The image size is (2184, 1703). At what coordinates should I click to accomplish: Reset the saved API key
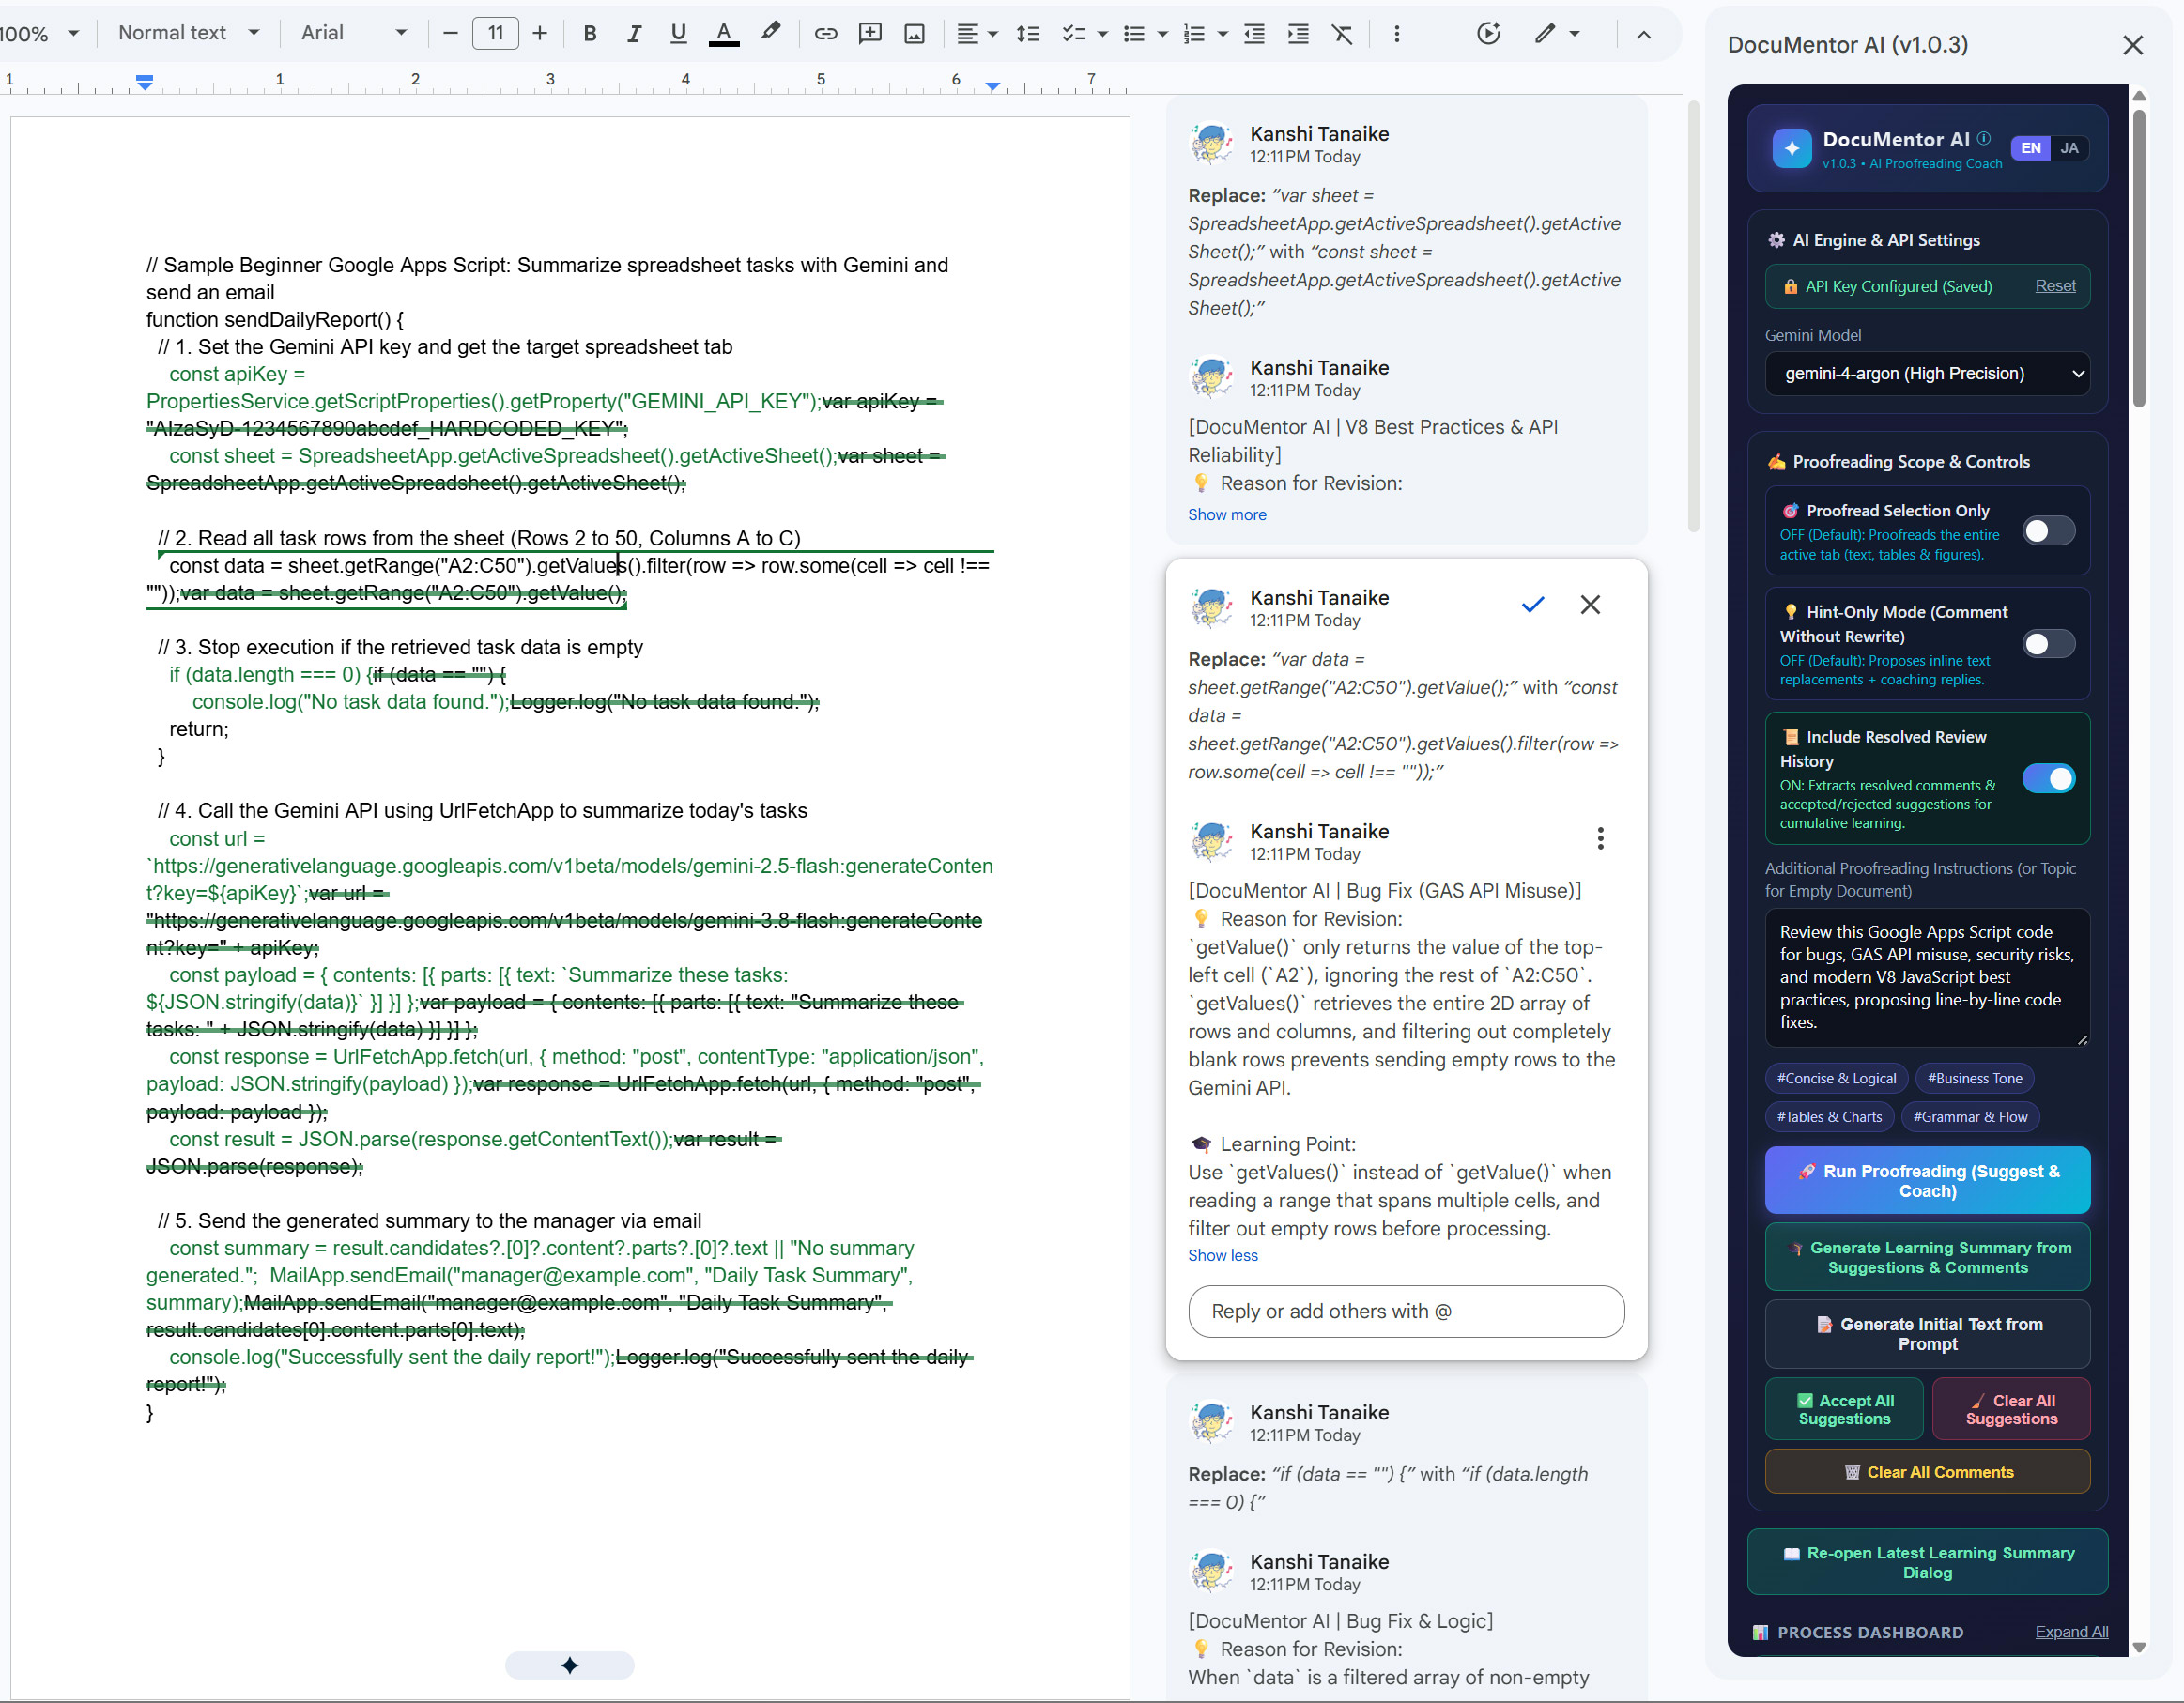tap(2055, 286)
